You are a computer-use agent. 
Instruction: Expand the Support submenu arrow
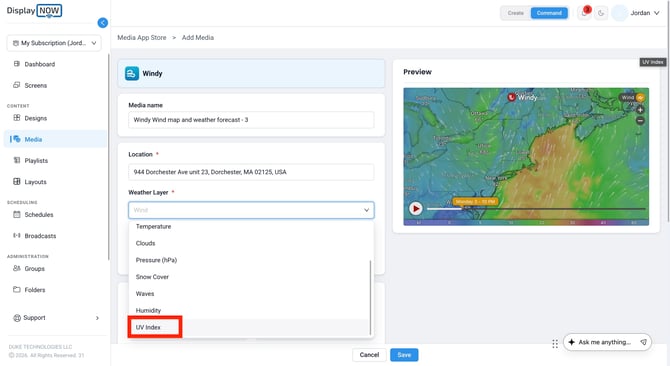[97, 318]
